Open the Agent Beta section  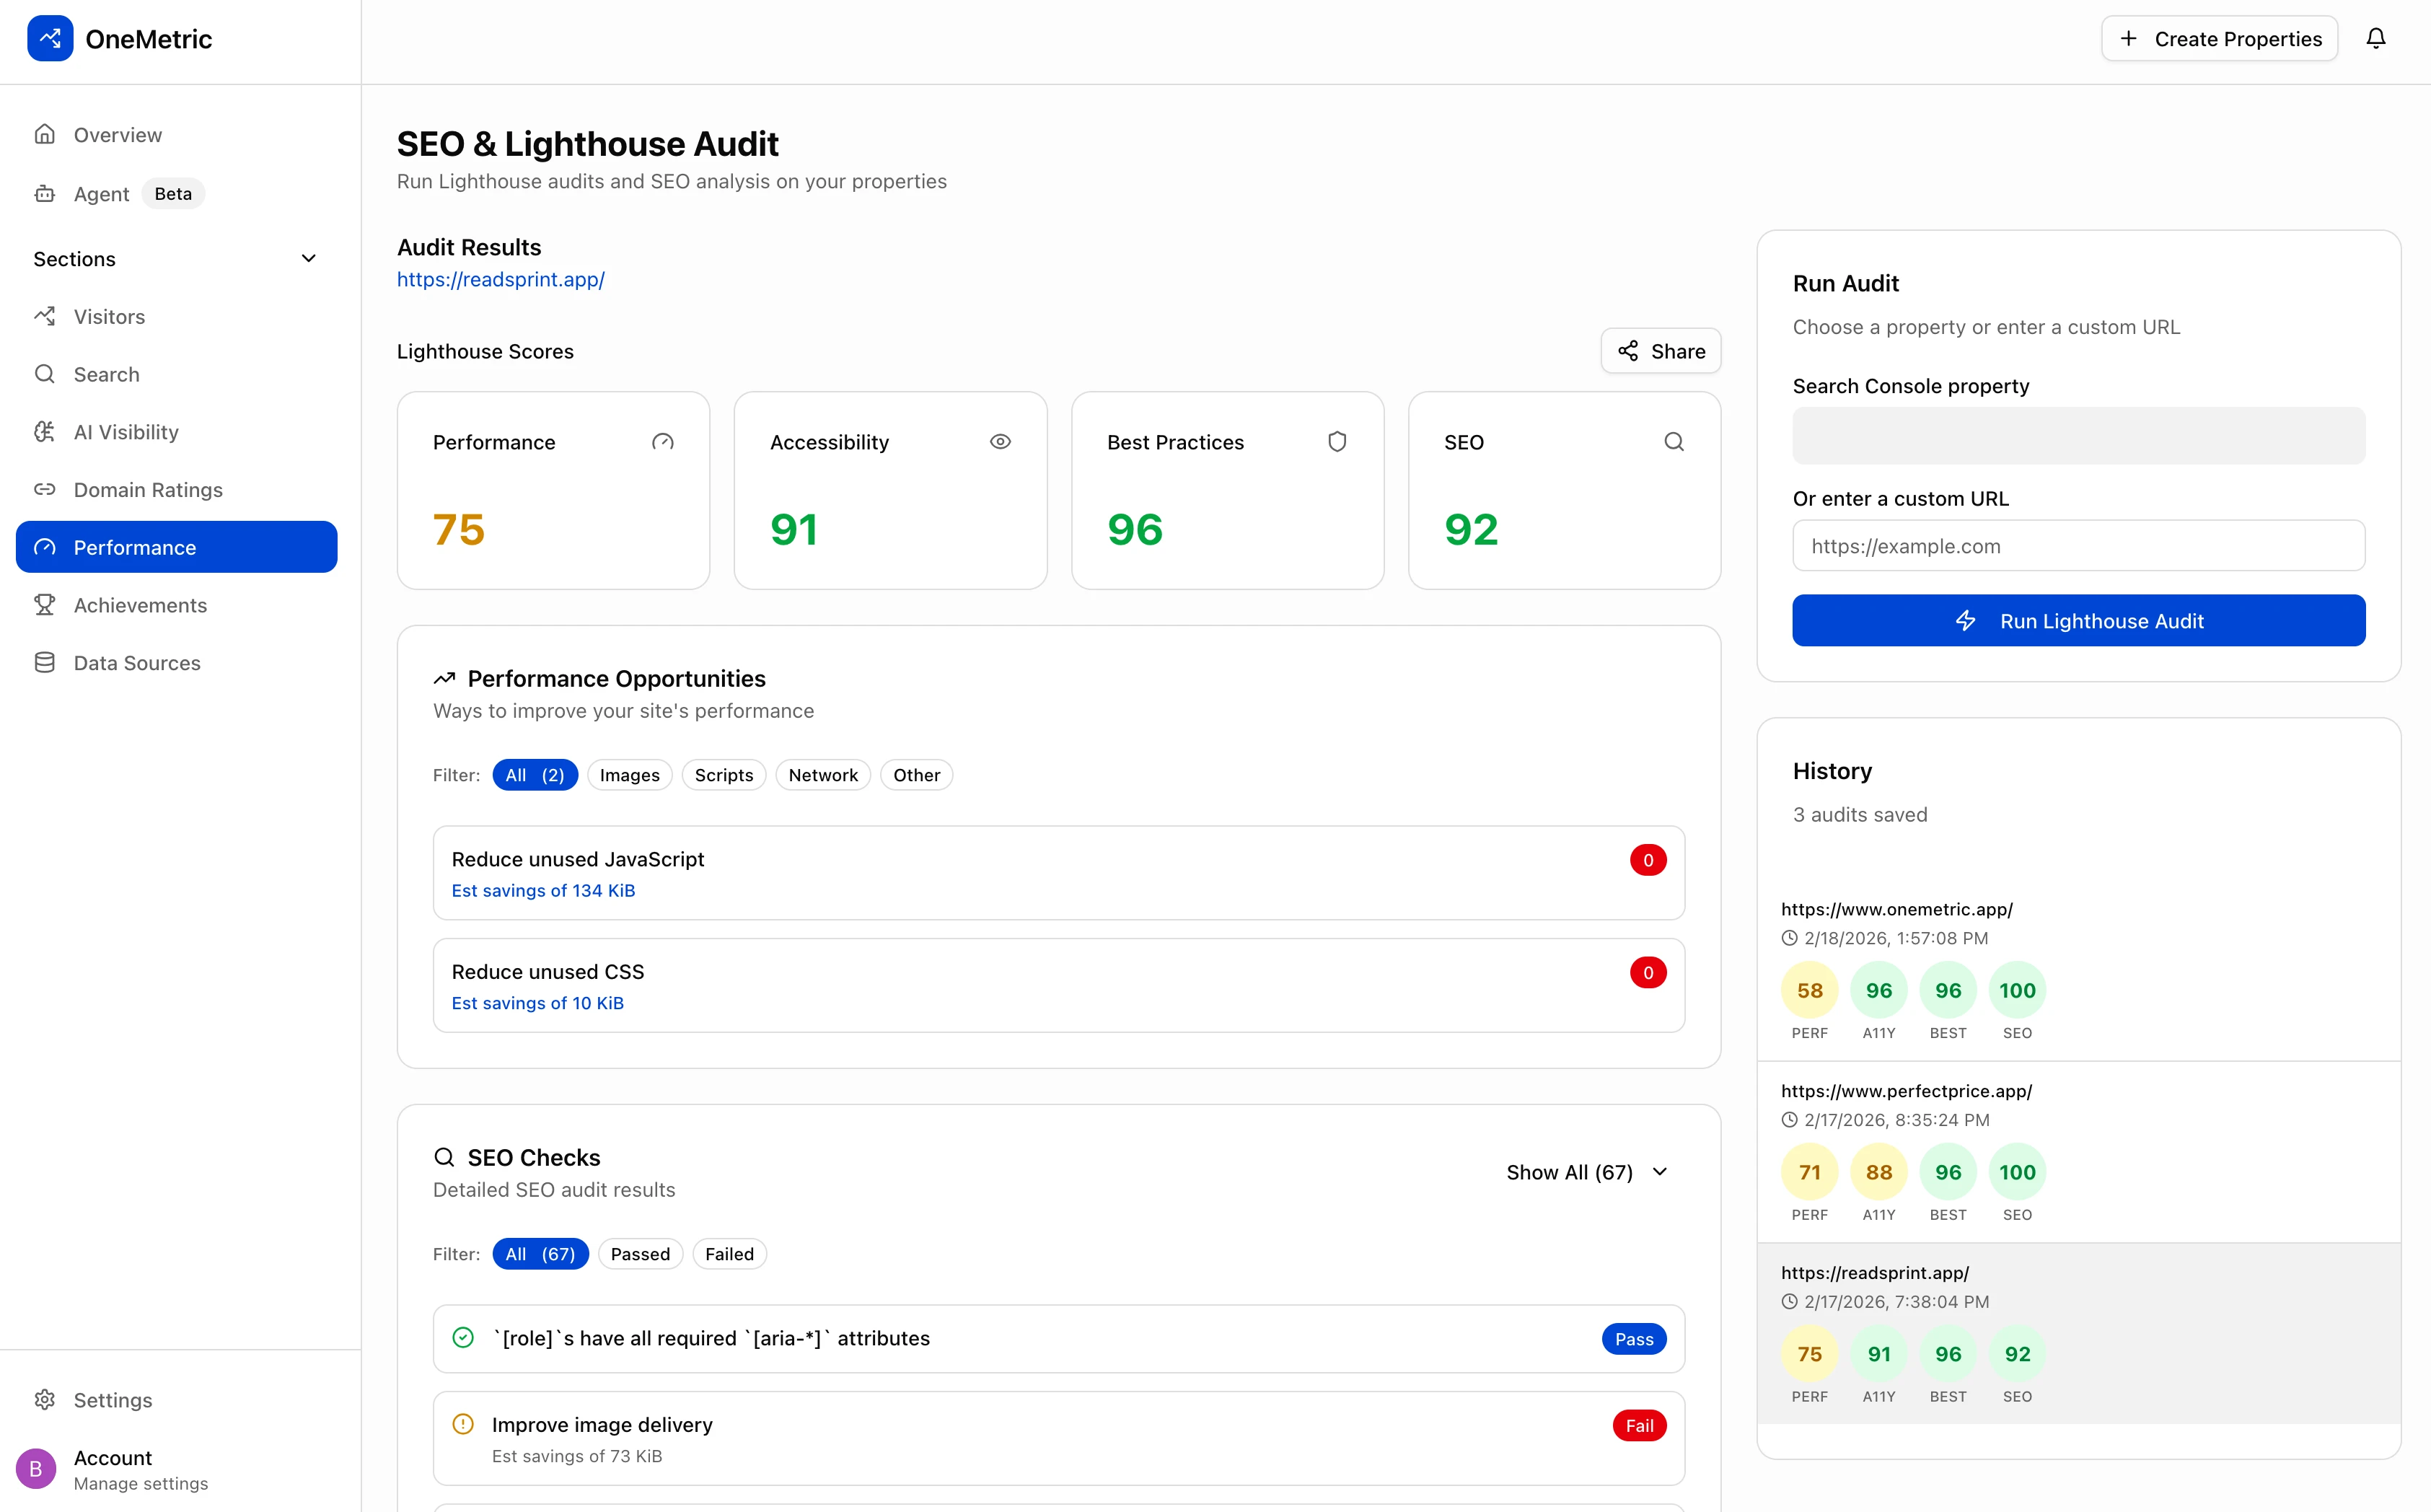(102, 194)
